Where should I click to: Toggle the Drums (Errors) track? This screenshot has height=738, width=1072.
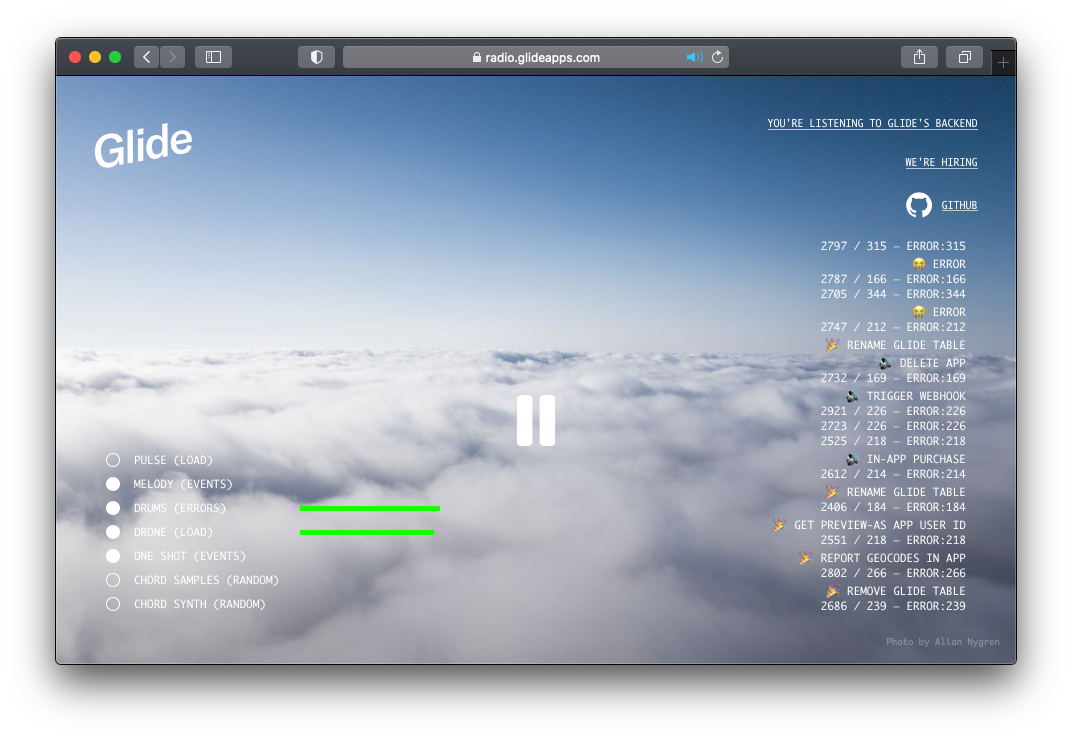click(x=113, y=508)
